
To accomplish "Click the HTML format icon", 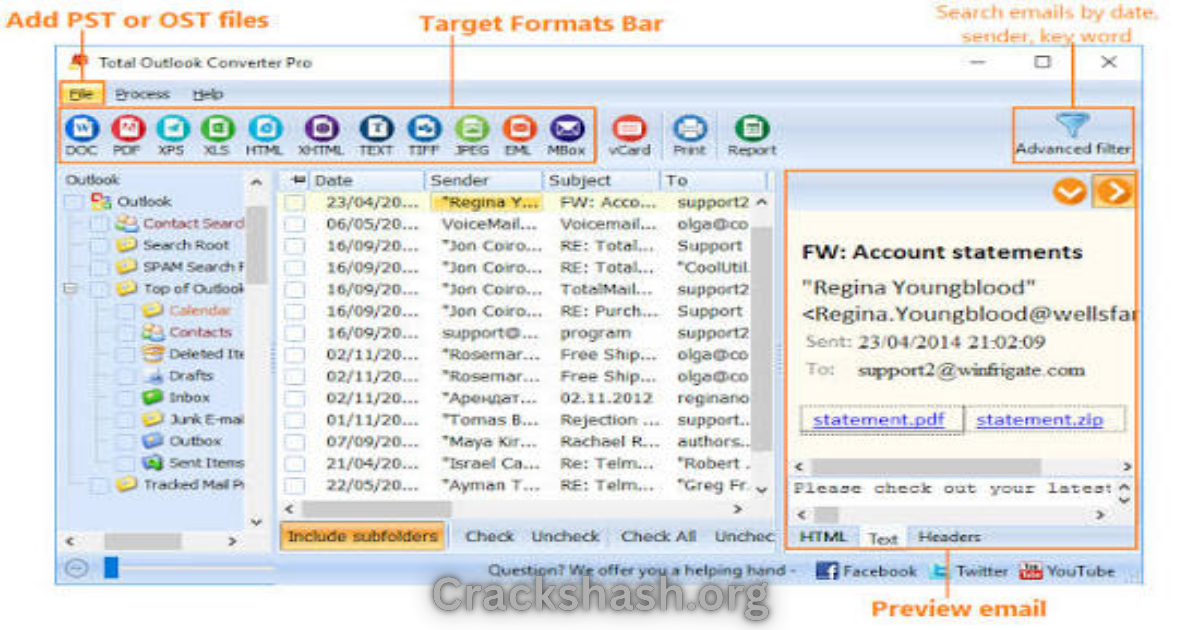I will coord(265,128).
